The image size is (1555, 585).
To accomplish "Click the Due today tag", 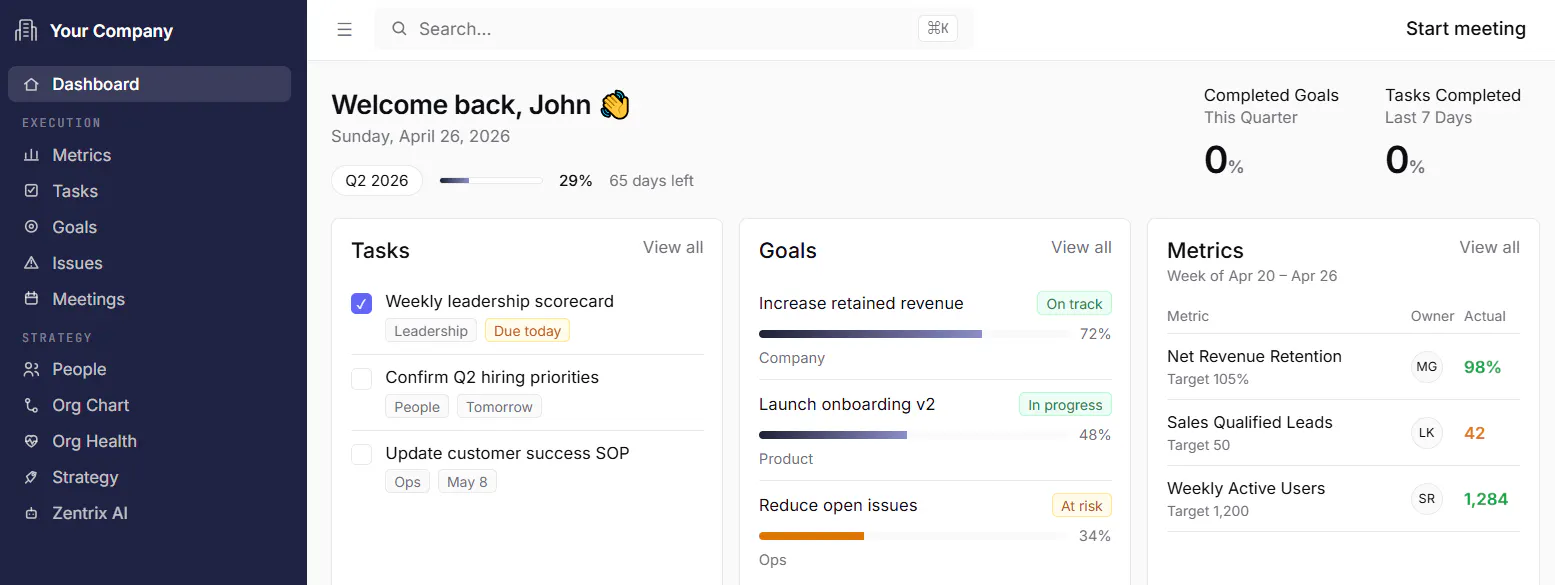I will (527, 331).
